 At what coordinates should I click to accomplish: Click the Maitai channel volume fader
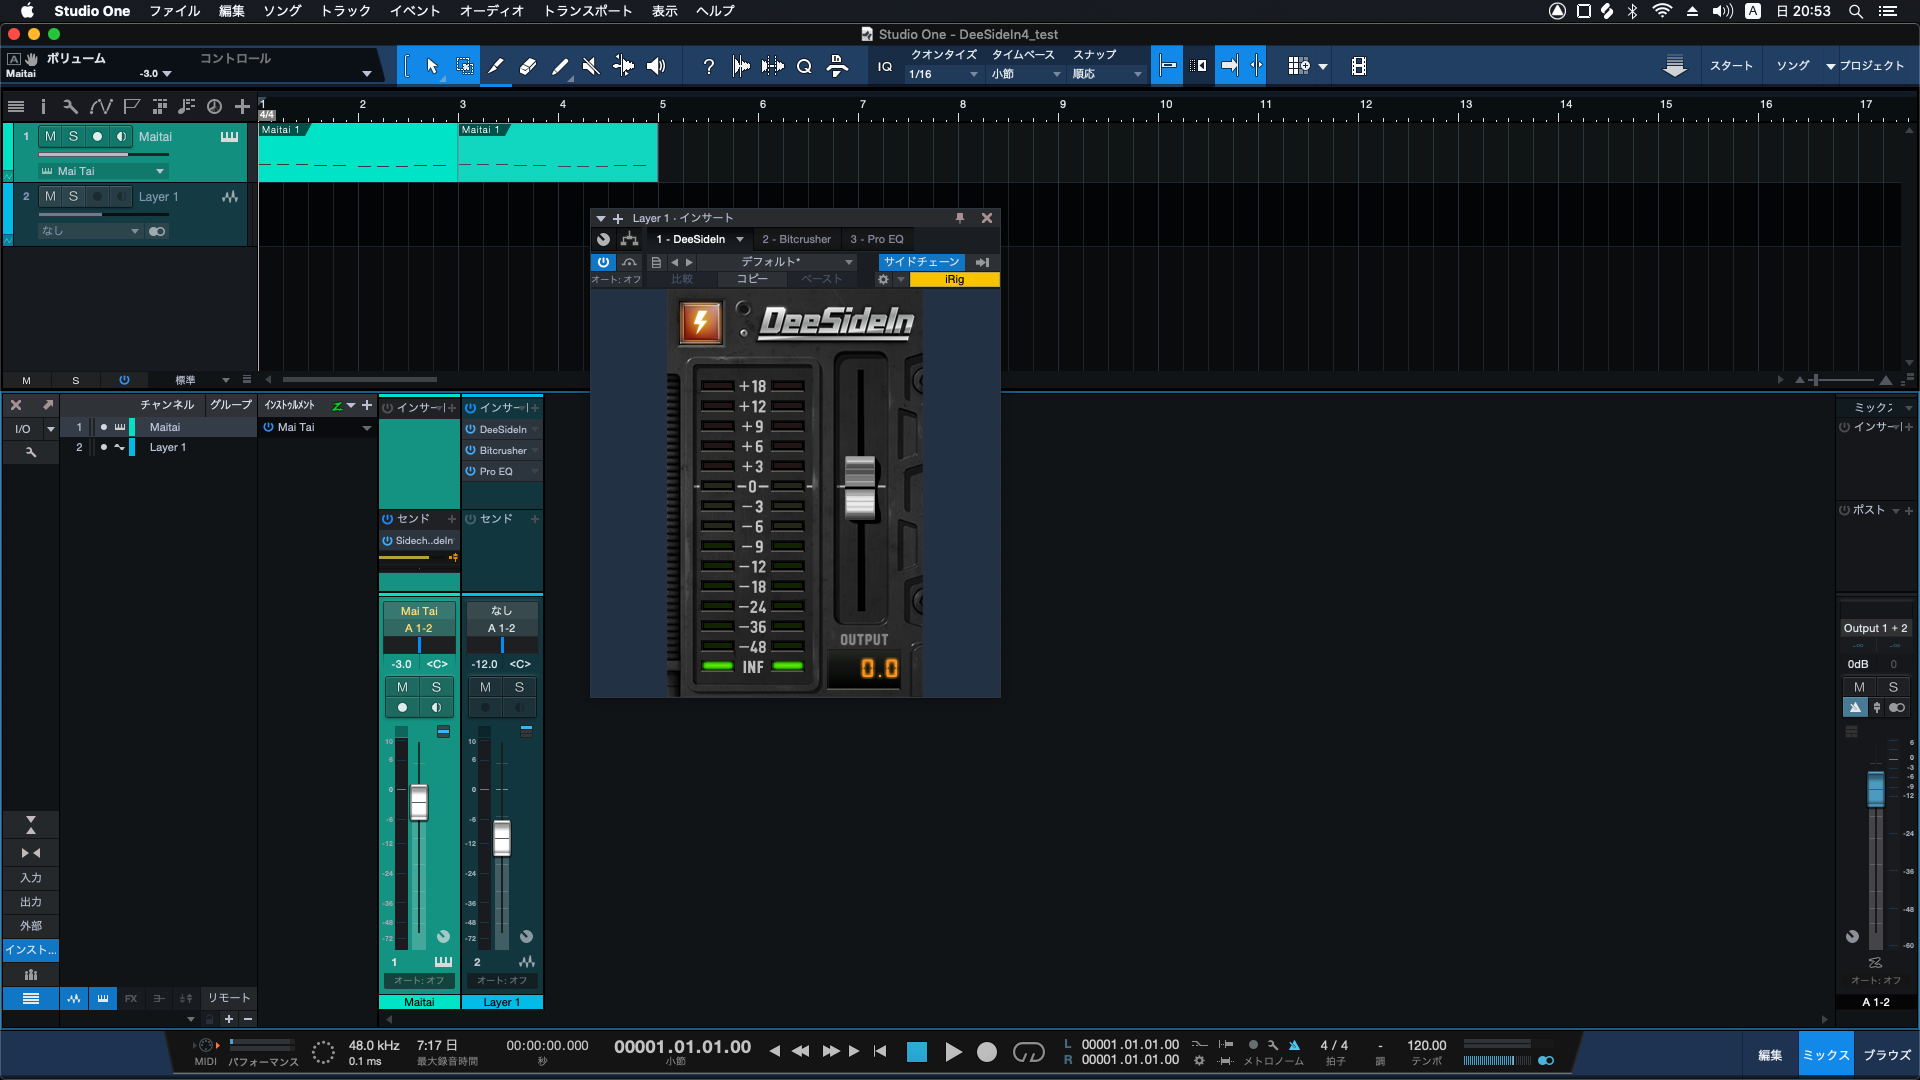point(419,803)
